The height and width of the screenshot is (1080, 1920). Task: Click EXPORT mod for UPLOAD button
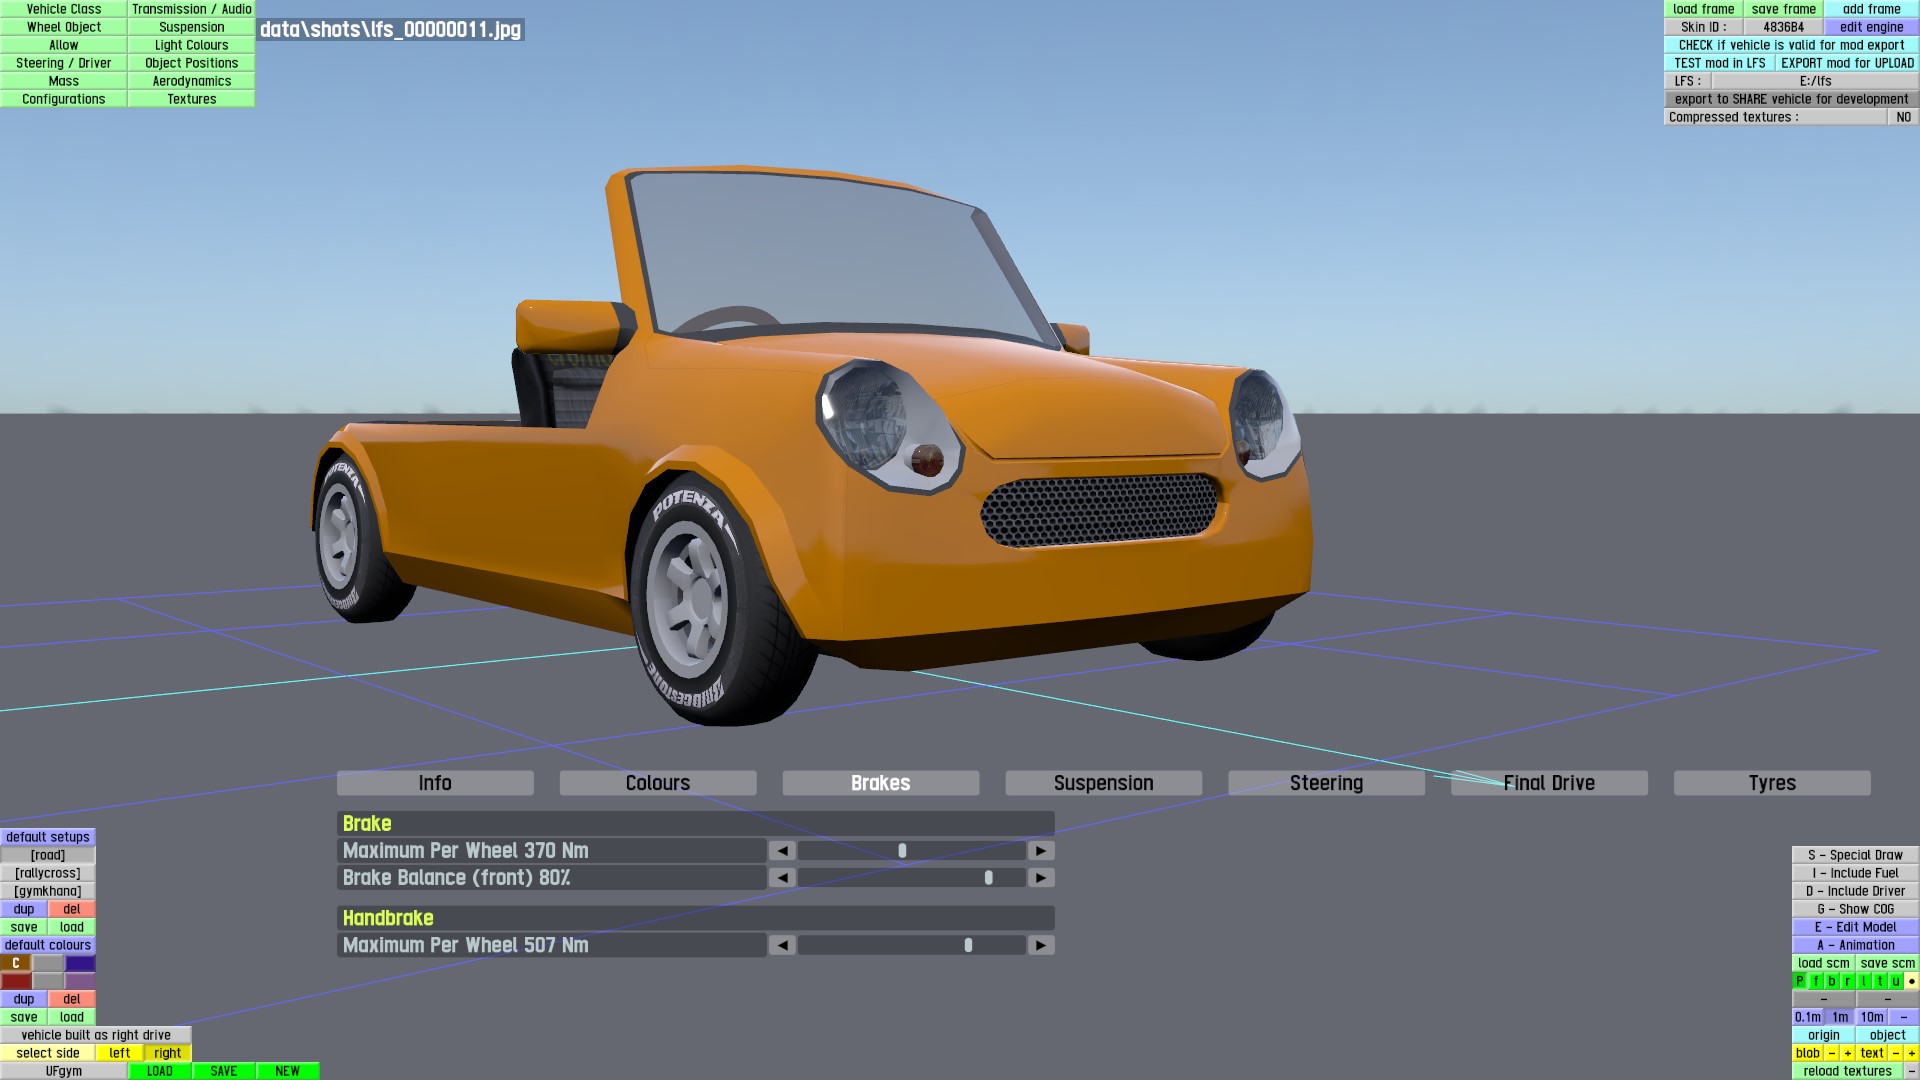click(x=1846, y=63)
